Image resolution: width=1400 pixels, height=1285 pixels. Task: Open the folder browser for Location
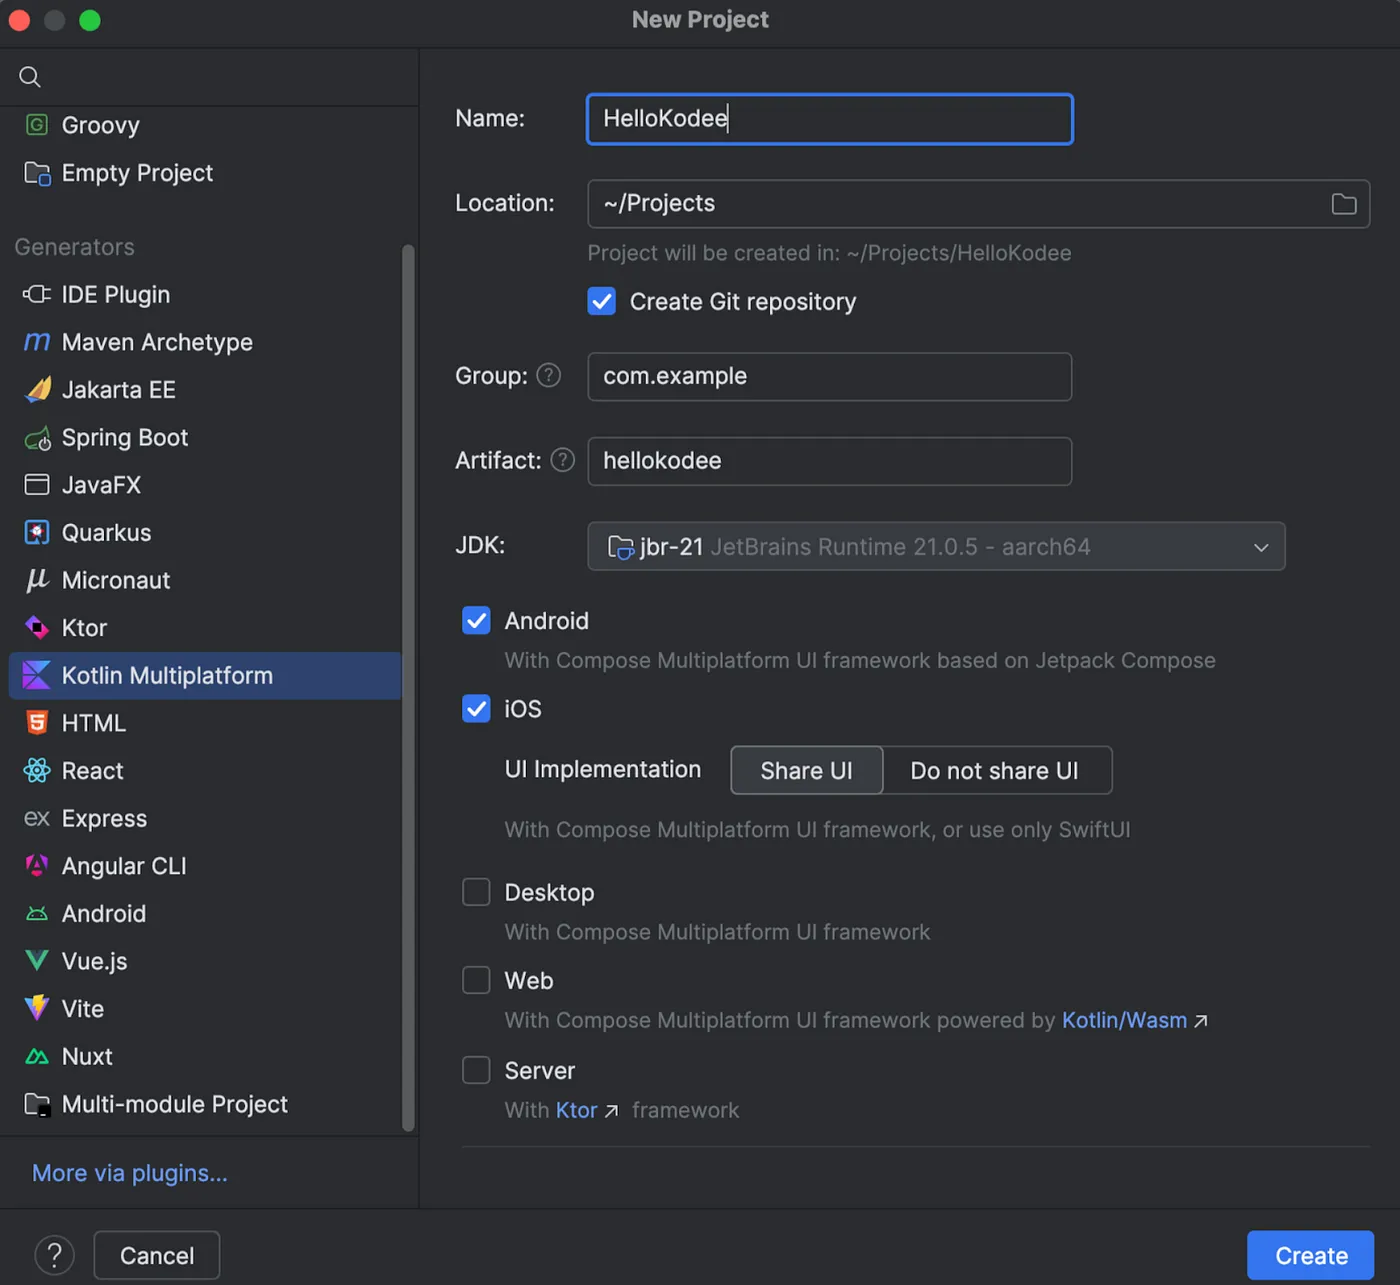1343,204
